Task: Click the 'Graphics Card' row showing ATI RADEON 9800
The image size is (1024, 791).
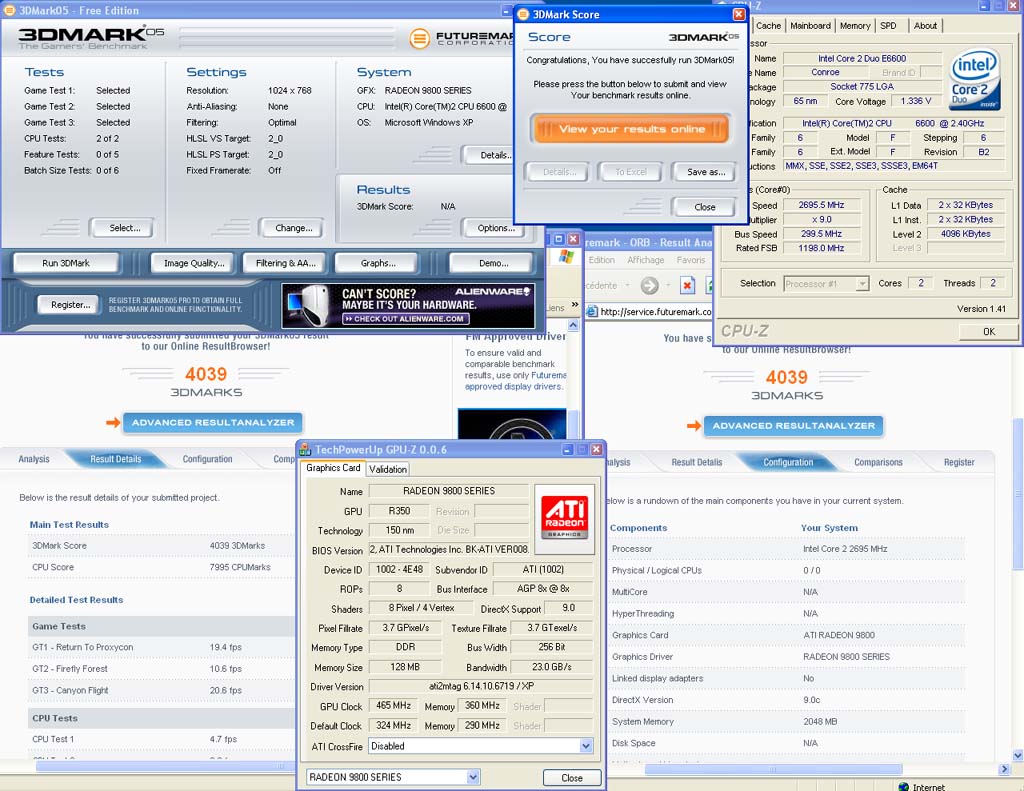Action: [x=787, y=635]
